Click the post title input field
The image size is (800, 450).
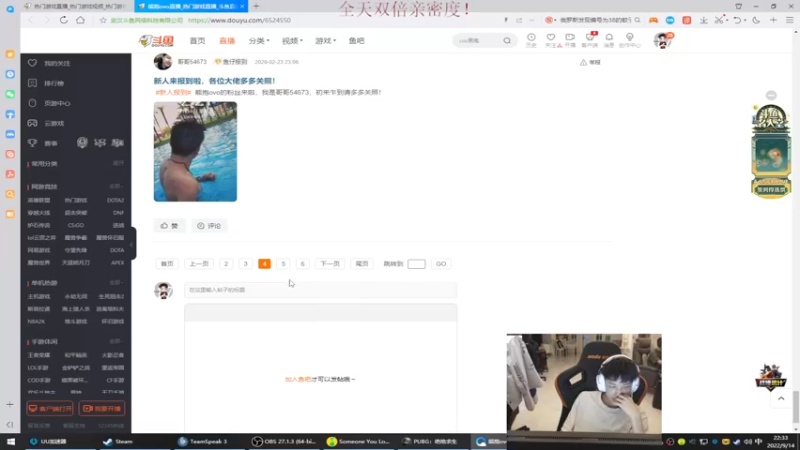click(320, 290)
